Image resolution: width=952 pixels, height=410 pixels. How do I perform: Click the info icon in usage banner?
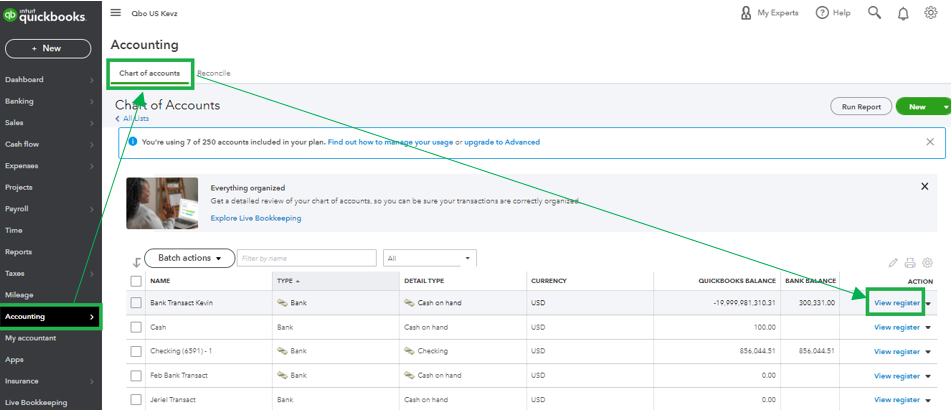tap(133, 142)
